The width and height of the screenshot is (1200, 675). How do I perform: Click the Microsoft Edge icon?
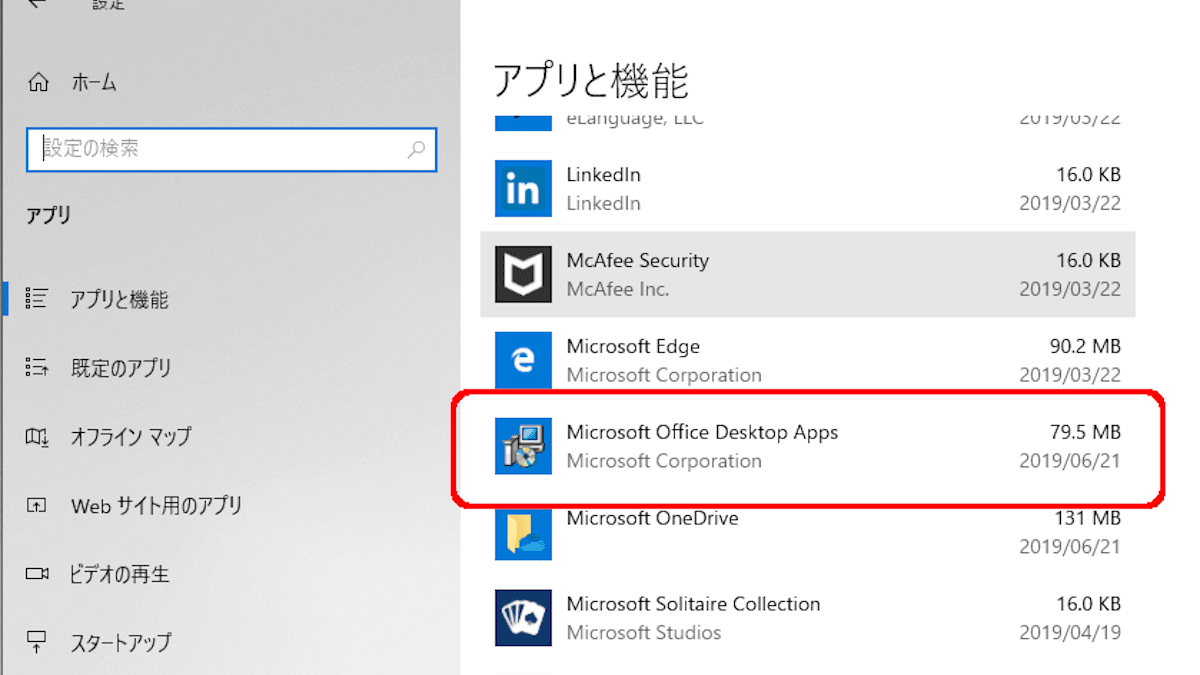523,360
